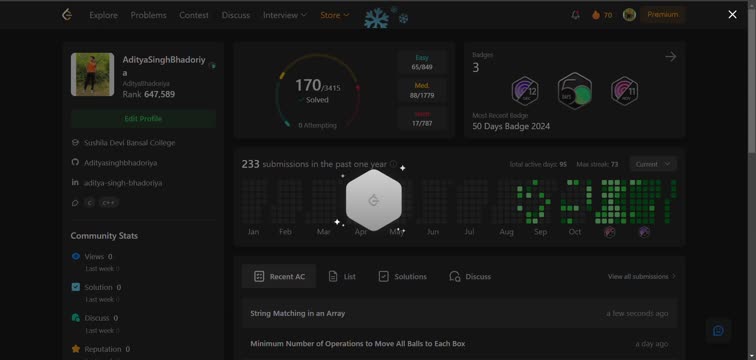Open the notifications bell
Image resolution: width=756 pixels, height=360 pixels.
click(575, 15)
